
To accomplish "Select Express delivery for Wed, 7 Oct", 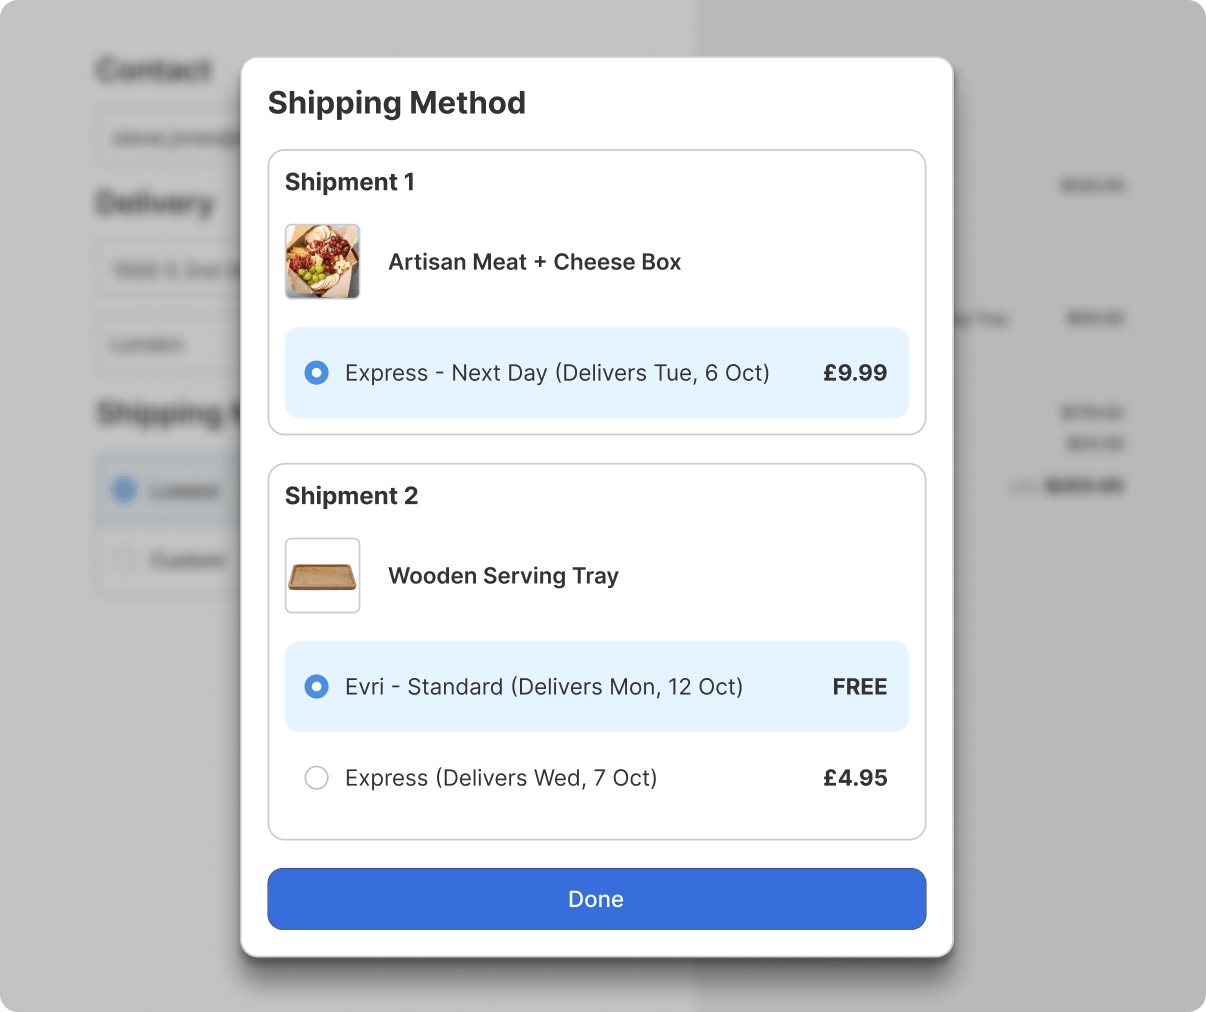I will coord(316,778).
